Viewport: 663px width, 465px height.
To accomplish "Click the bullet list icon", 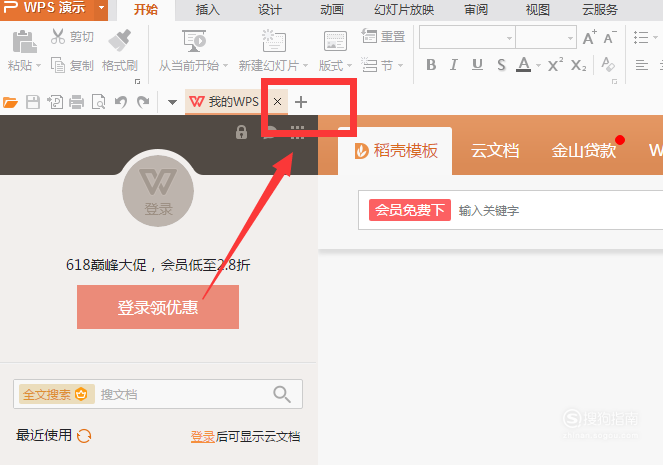I will click(641, 38).
